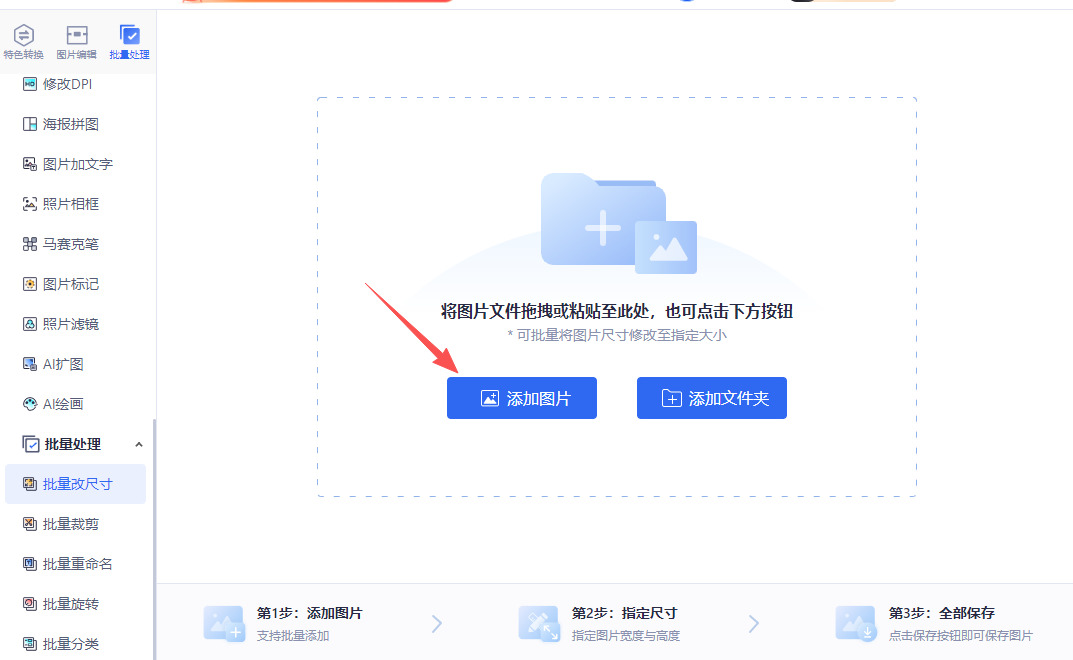This screenshot has height=660, width=1073.
Task: Click the AI绘画 palette icon
Action: (29, 404)
